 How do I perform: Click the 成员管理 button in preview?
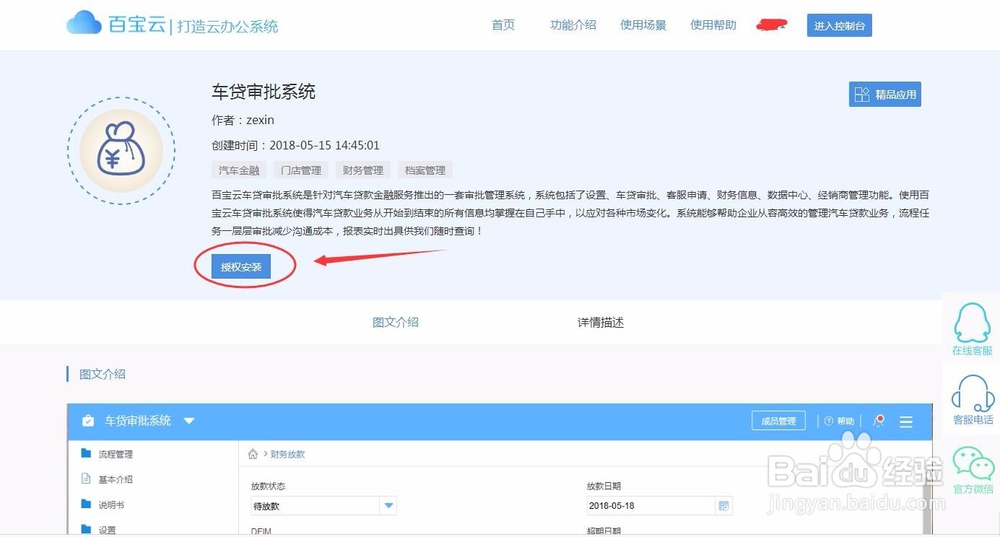[779, 421]
